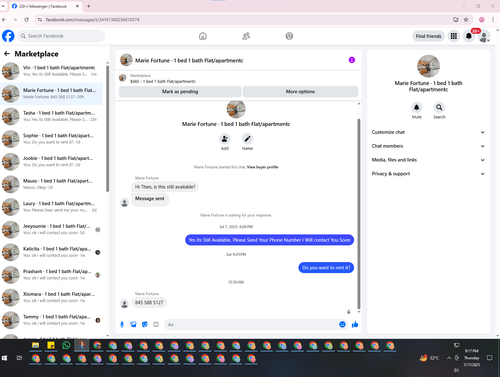Viewport: 500px width, 377px height.
Task: Open a new browser tab
Action: click(89, 6)
